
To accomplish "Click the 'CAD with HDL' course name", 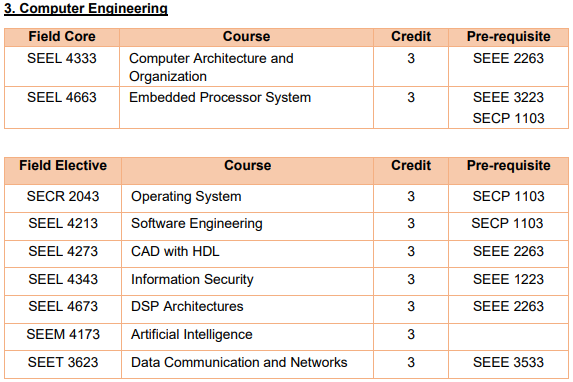I will coord(175,251).
